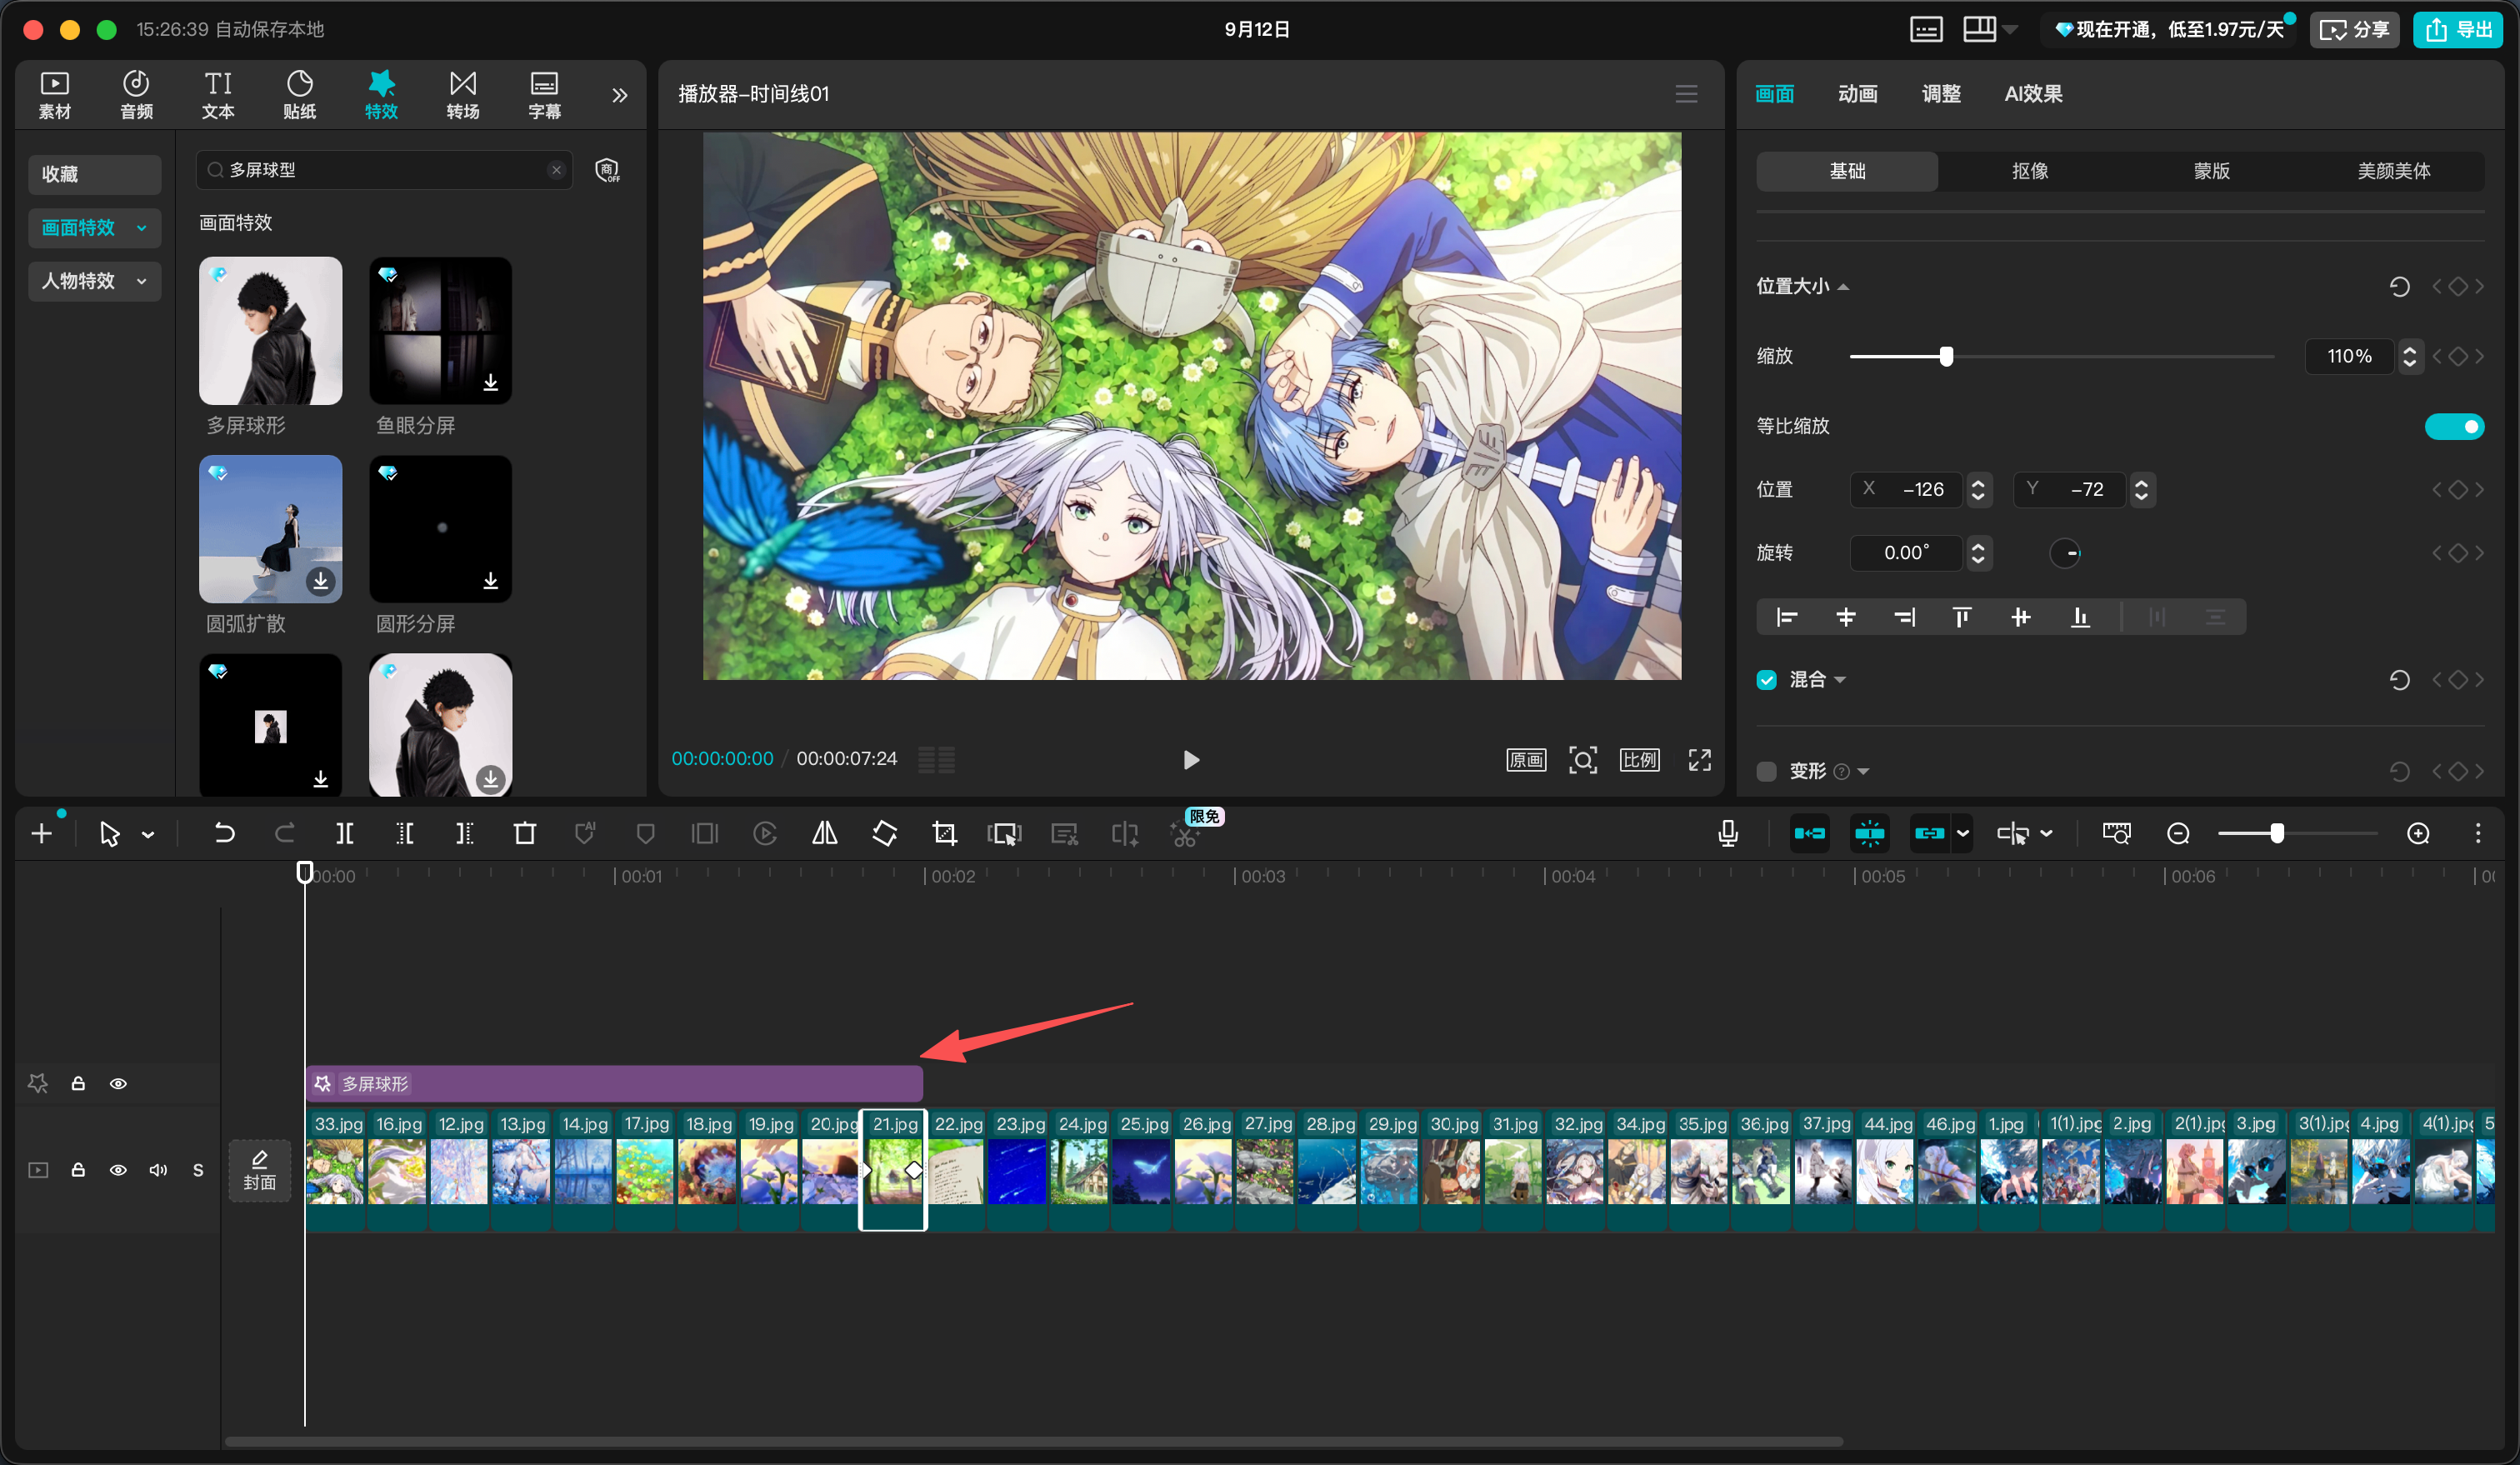Viewport: 2520px width, 1465px height.
Task: Open the player panel hamburger menu
Action: pos(1686,94)
